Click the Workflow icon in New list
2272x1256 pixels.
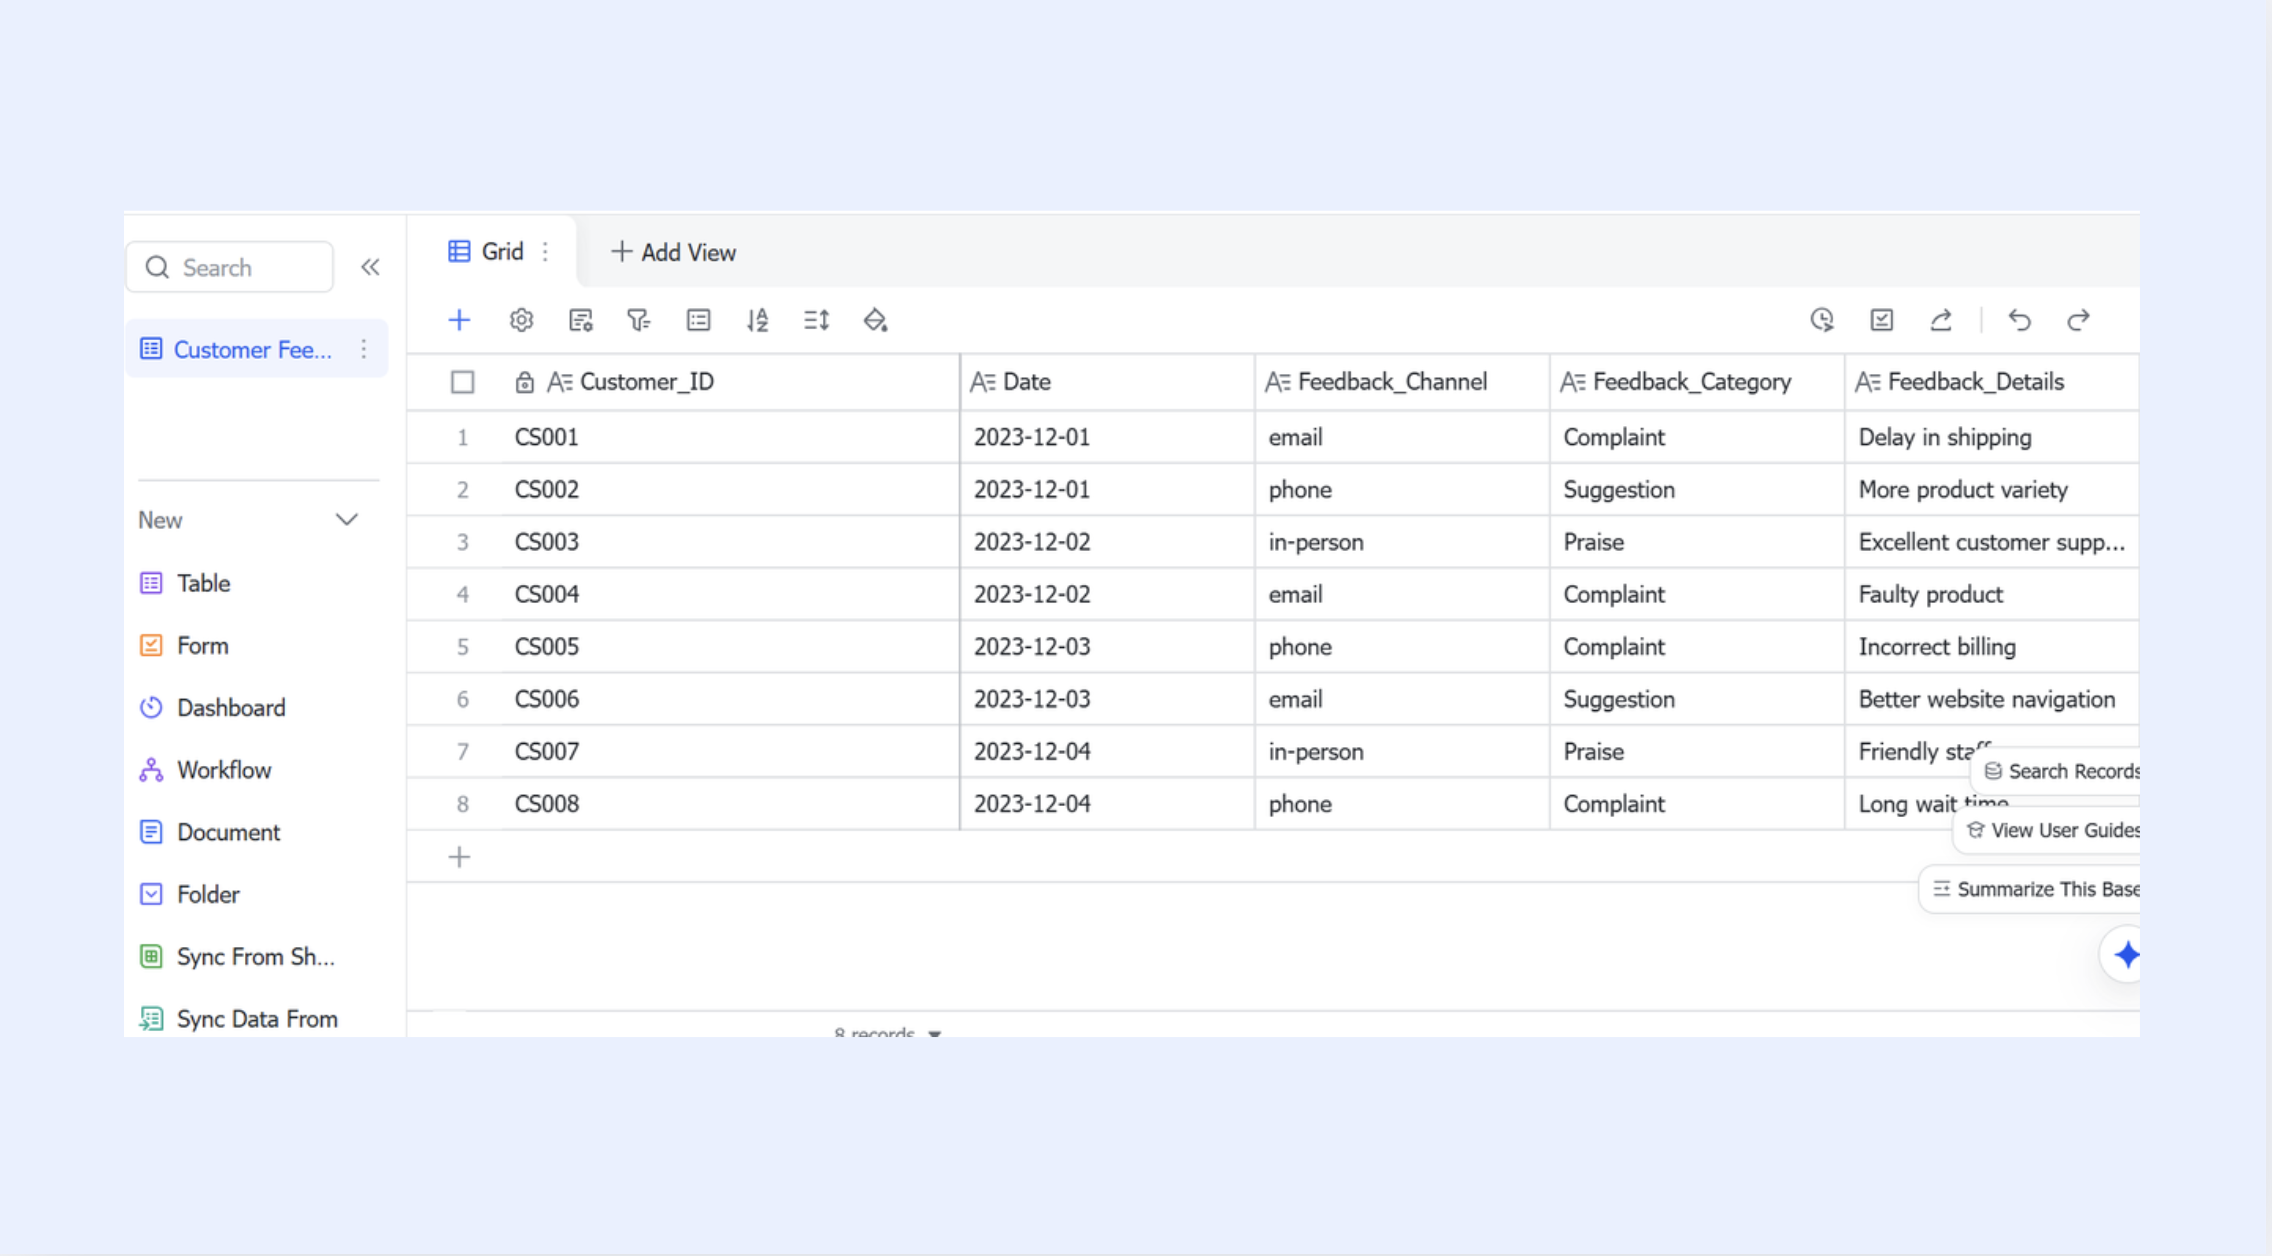click(x=151, y=769)
